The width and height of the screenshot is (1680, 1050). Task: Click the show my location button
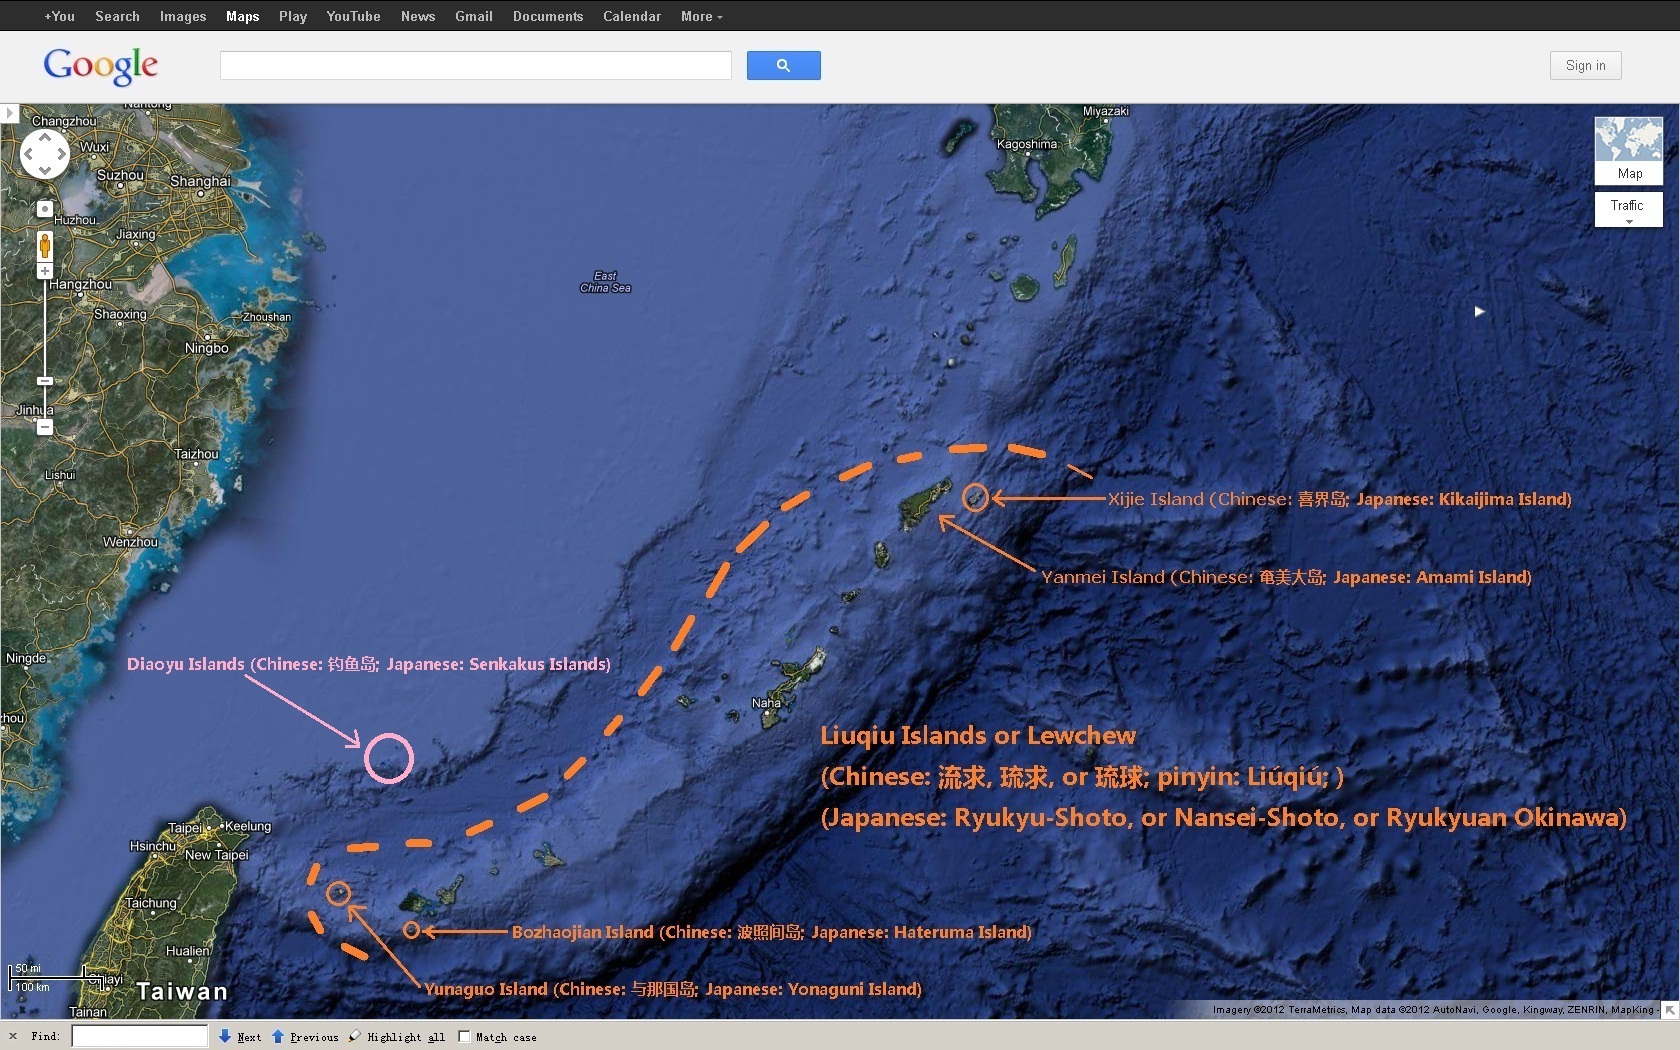click(x=45, y=209)
